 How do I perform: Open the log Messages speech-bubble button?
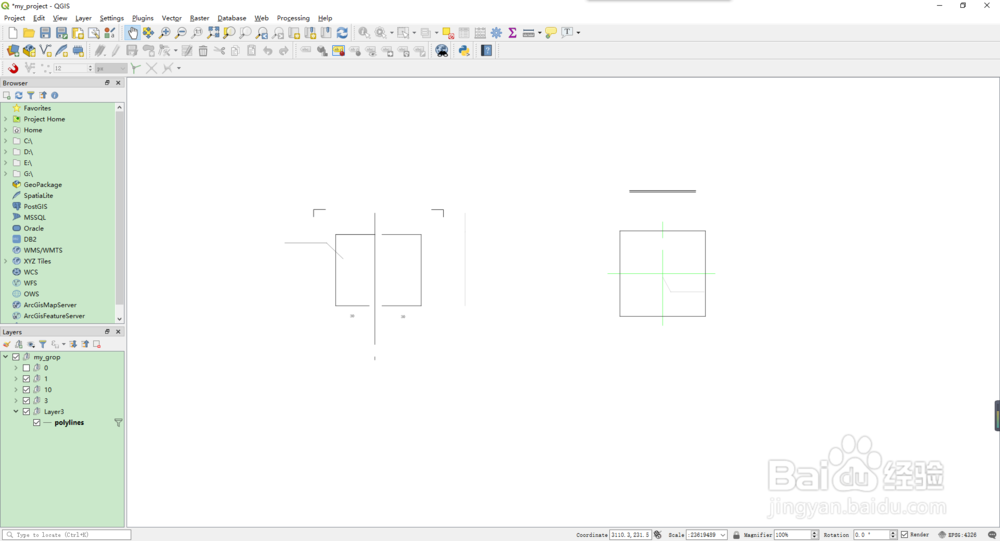point(992,535)
